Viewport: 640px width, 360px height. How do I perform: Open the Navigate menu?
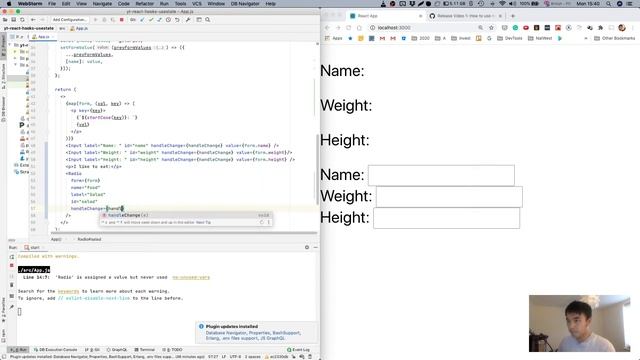coord(102,4)
